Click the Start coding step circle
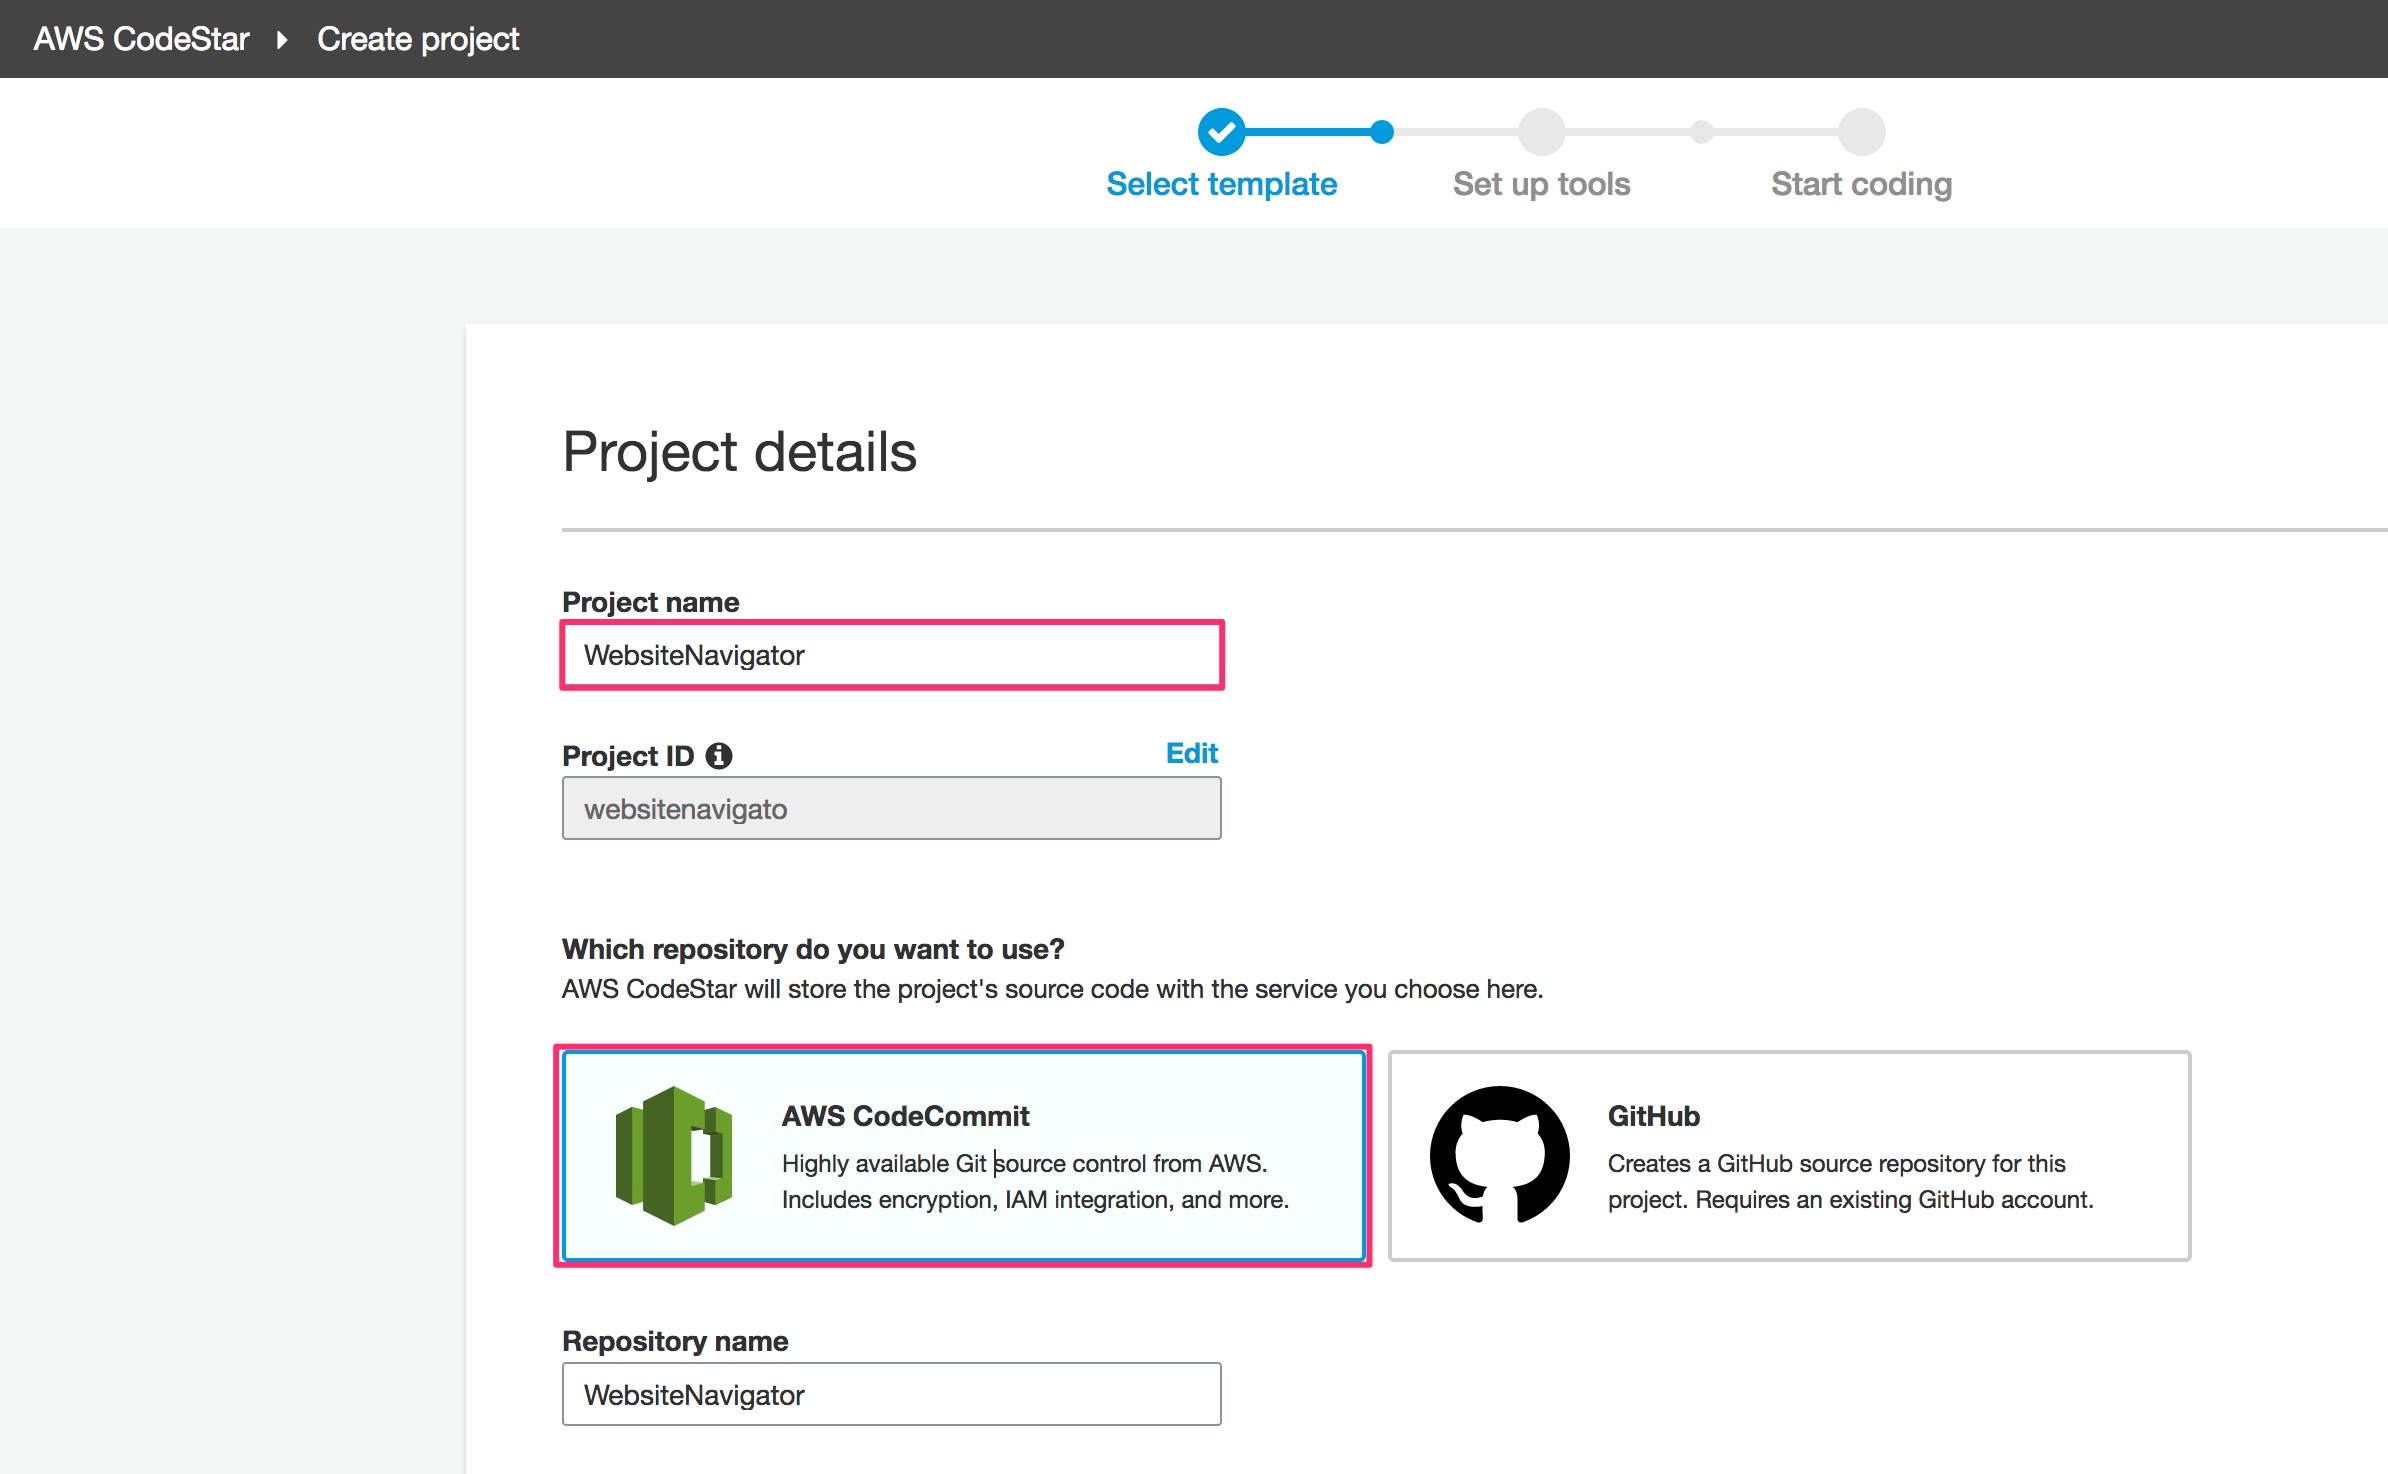The image size is (2388, 1474). coord(1861,132)
